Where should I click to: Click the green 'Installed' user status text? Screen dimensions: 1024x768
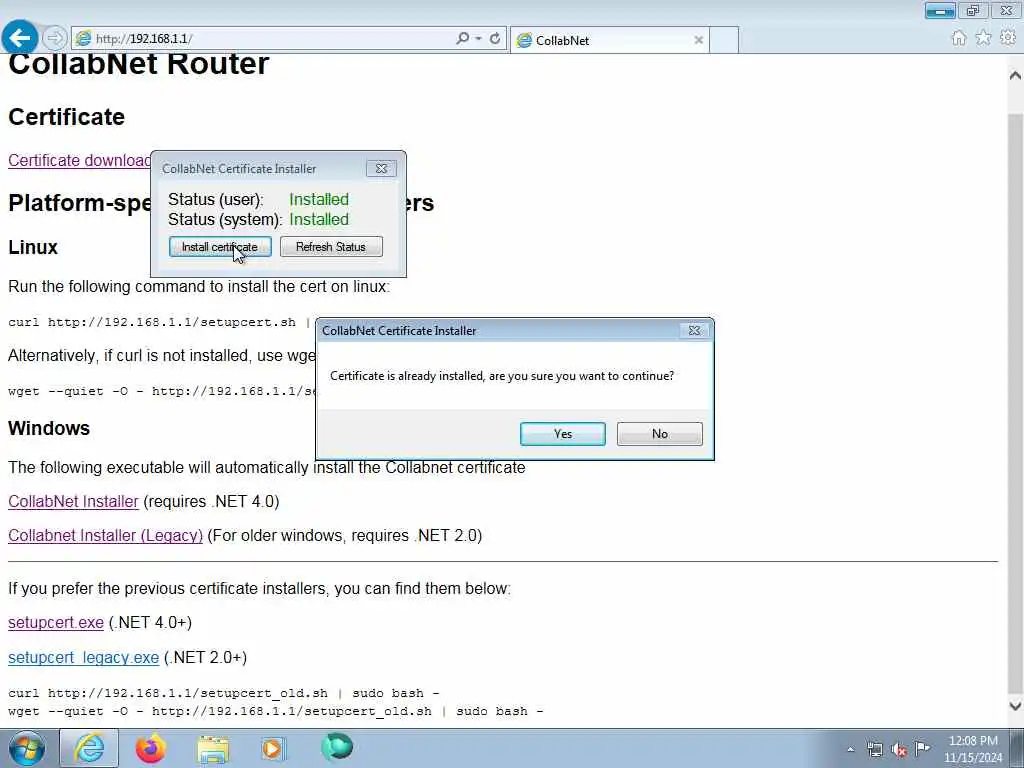(x=319, y=199)
